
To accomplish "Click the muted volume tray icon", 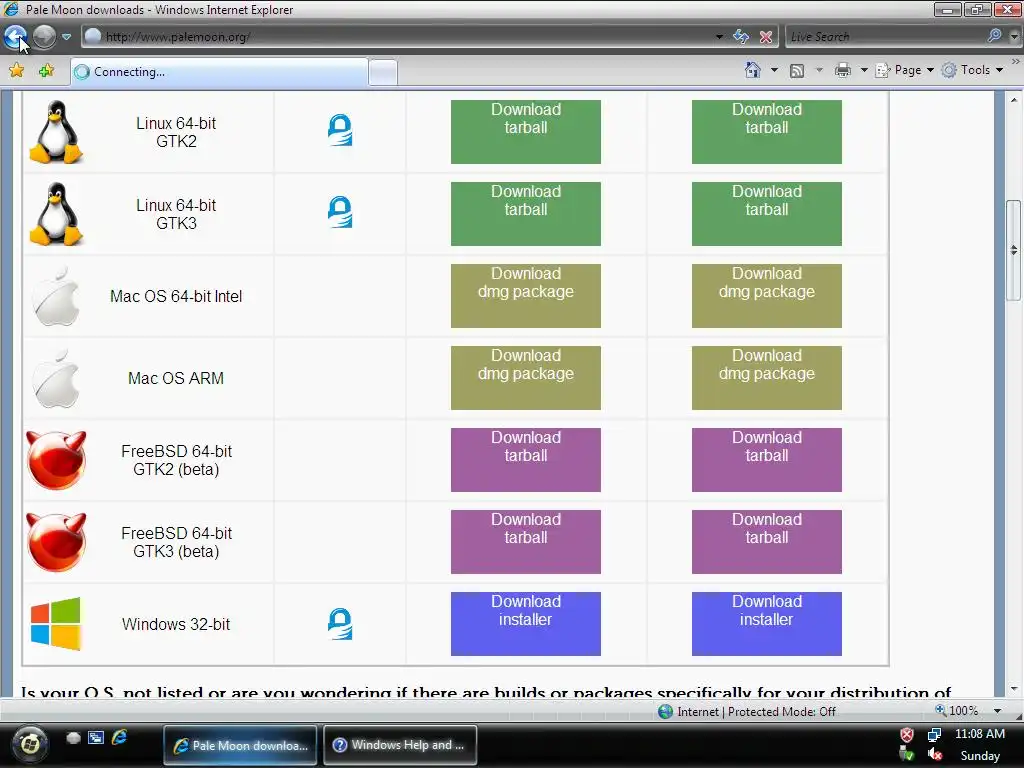I will [935, 754].
